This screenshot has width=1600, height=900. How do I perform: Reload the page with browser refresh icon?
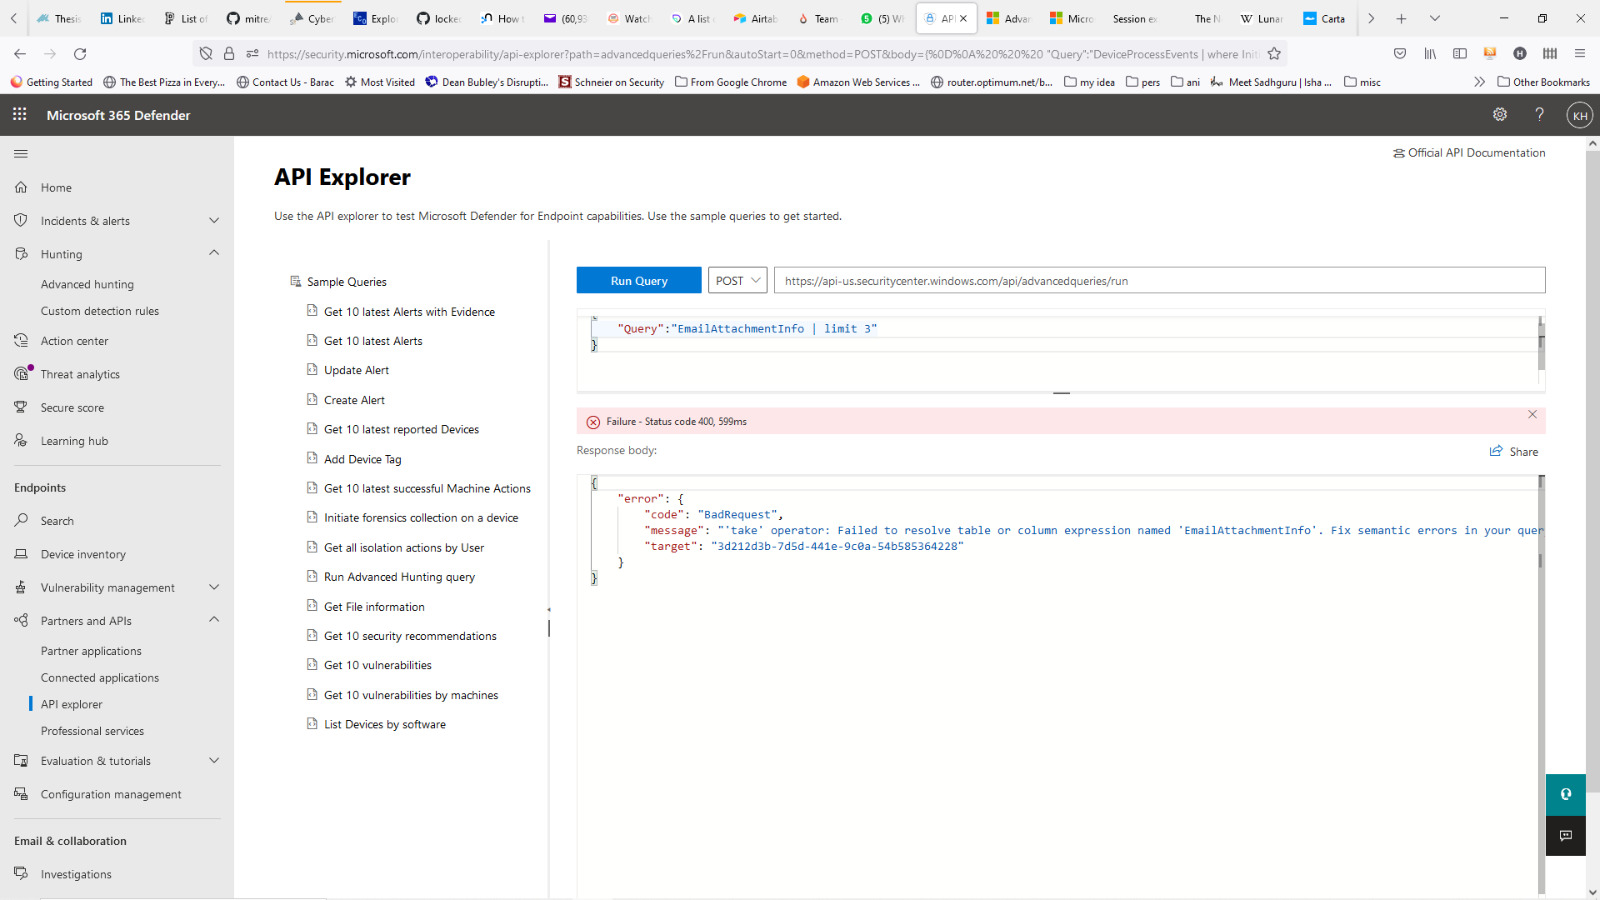[80, 54]
